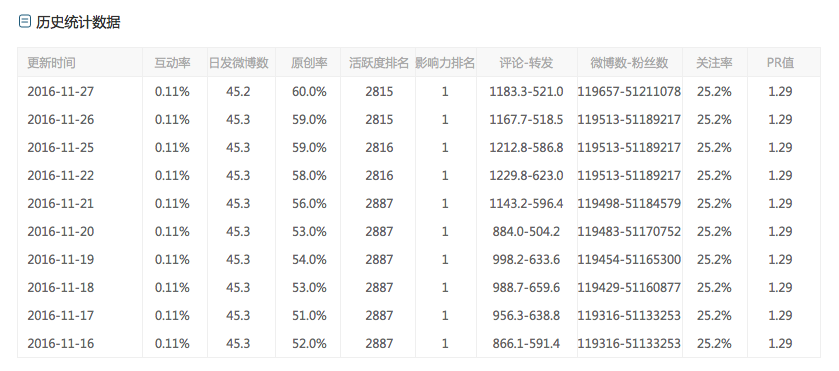Screen dimensions: 839x371
Task: Click the 历史统计数据 section title
Action: pyautogui.click(x=78, y=22)
